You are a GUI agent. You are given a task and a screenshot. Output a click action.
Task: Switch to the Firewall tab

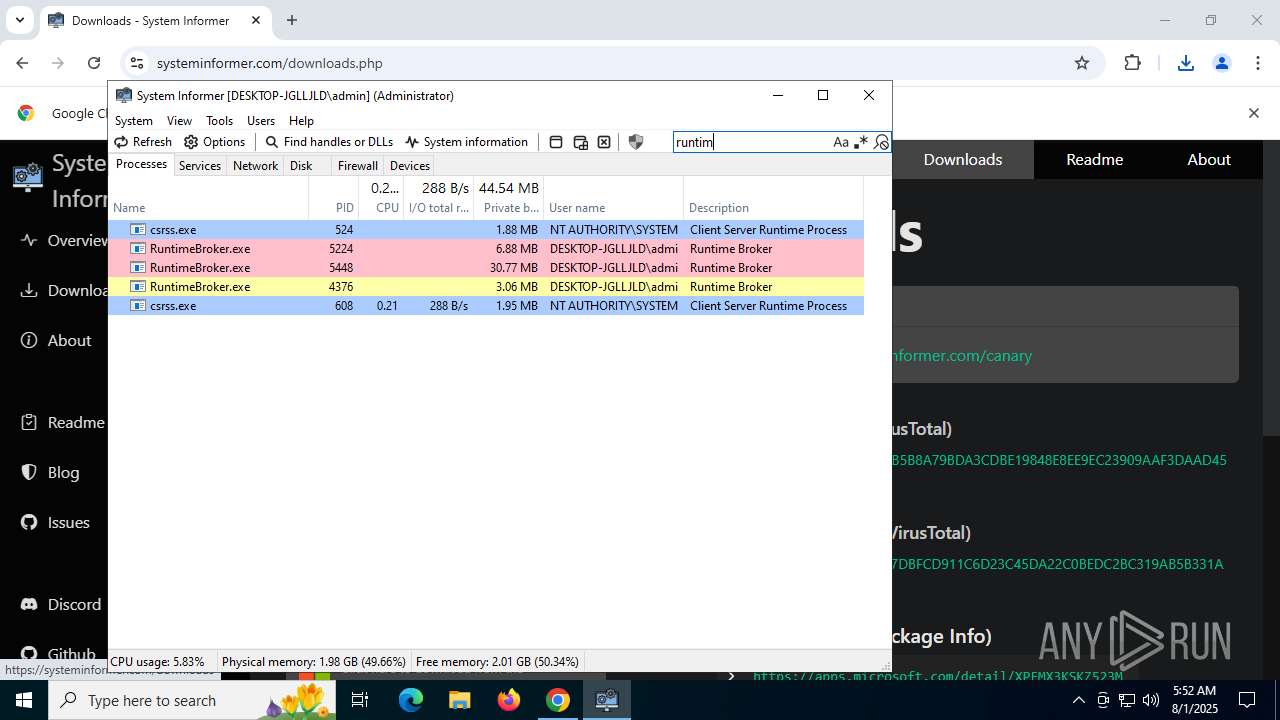click(x=357, y=166)
